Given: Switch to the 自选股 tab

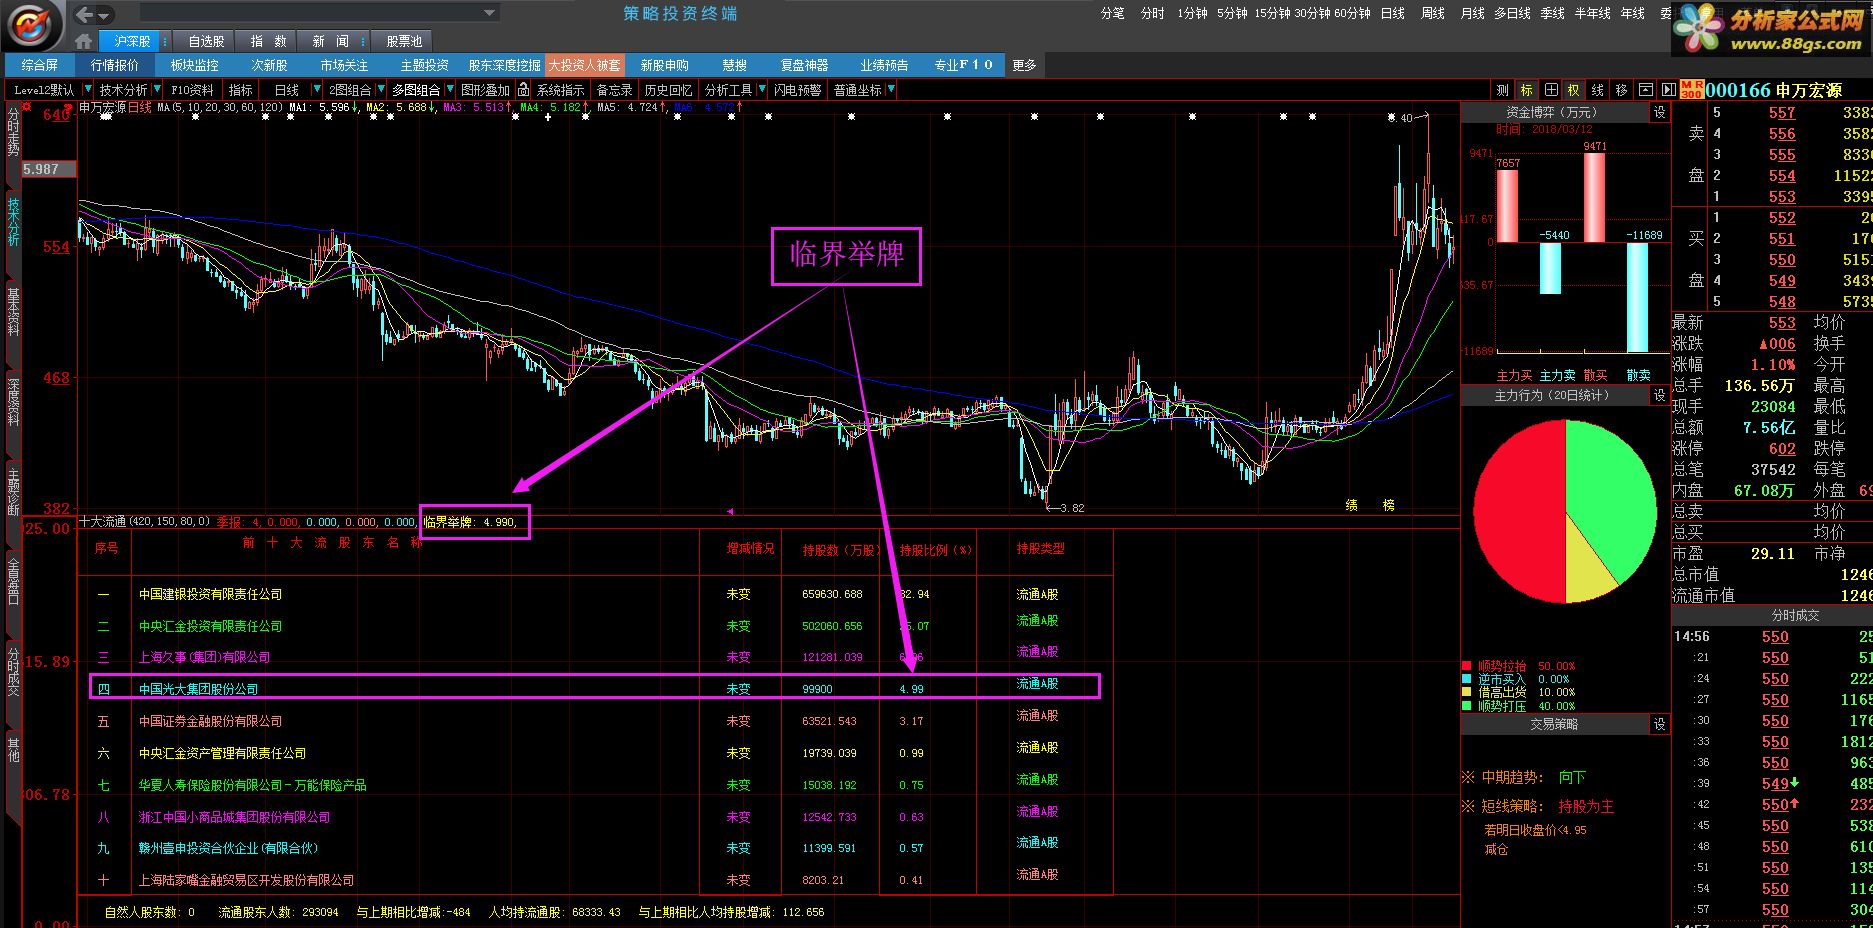Looking at the screenshot, I should click(206, 41).
